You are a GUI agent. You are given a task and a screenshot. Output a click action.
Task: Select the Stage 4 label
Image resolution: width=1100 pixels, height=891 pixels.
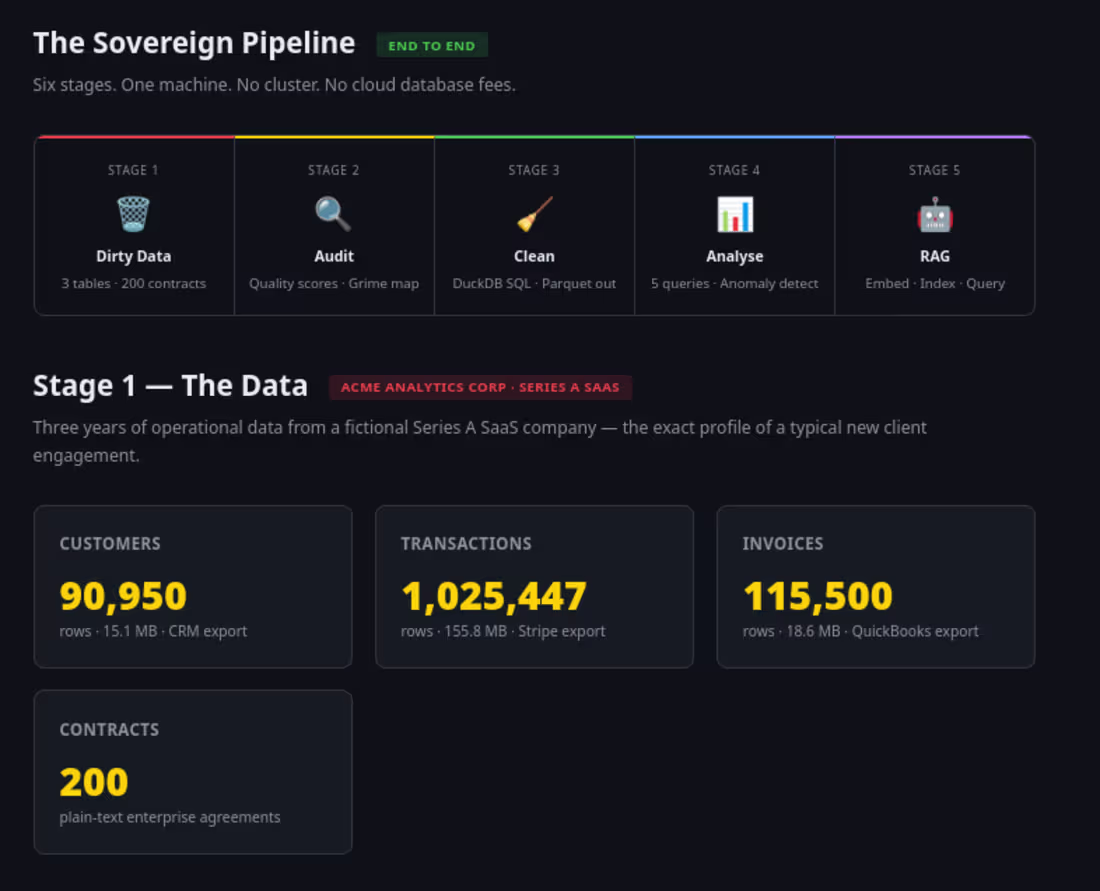pos(735,170)
